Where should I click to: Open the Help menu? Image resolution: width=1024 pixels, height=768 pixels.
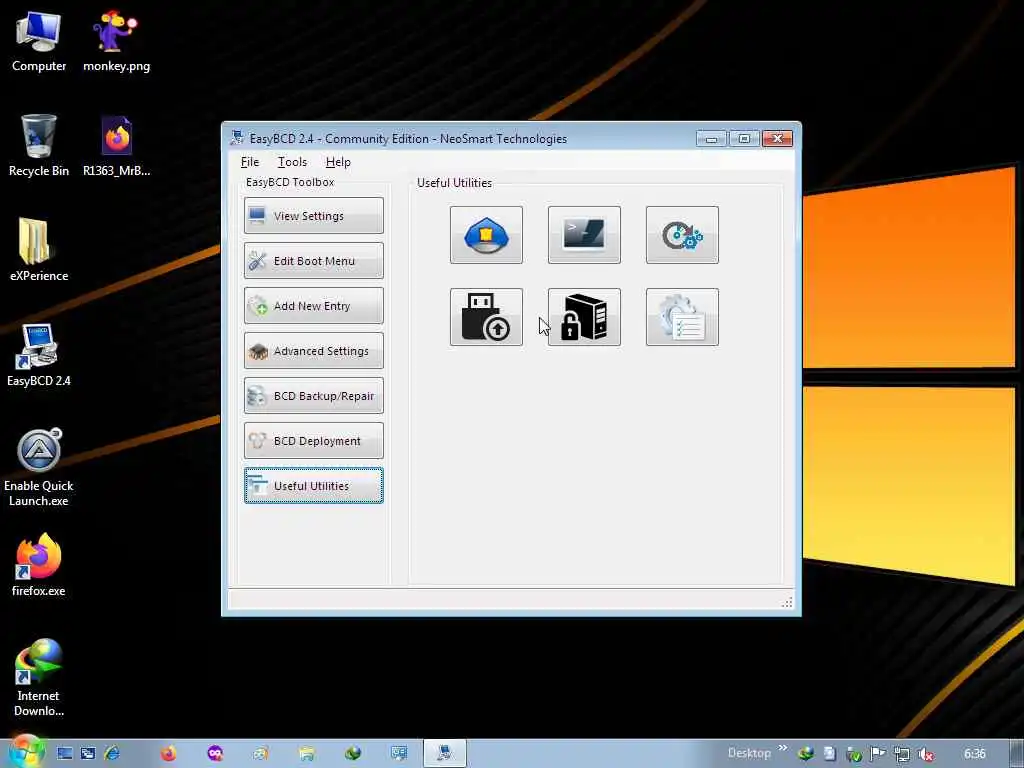pyautogui.click(x=338, y=162)
